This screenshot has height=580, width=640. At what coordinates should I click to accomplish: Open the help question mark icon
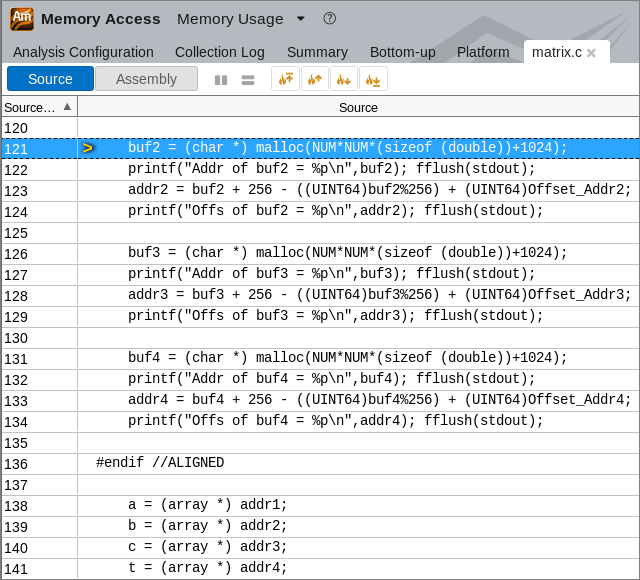click(x=329, y=19)
